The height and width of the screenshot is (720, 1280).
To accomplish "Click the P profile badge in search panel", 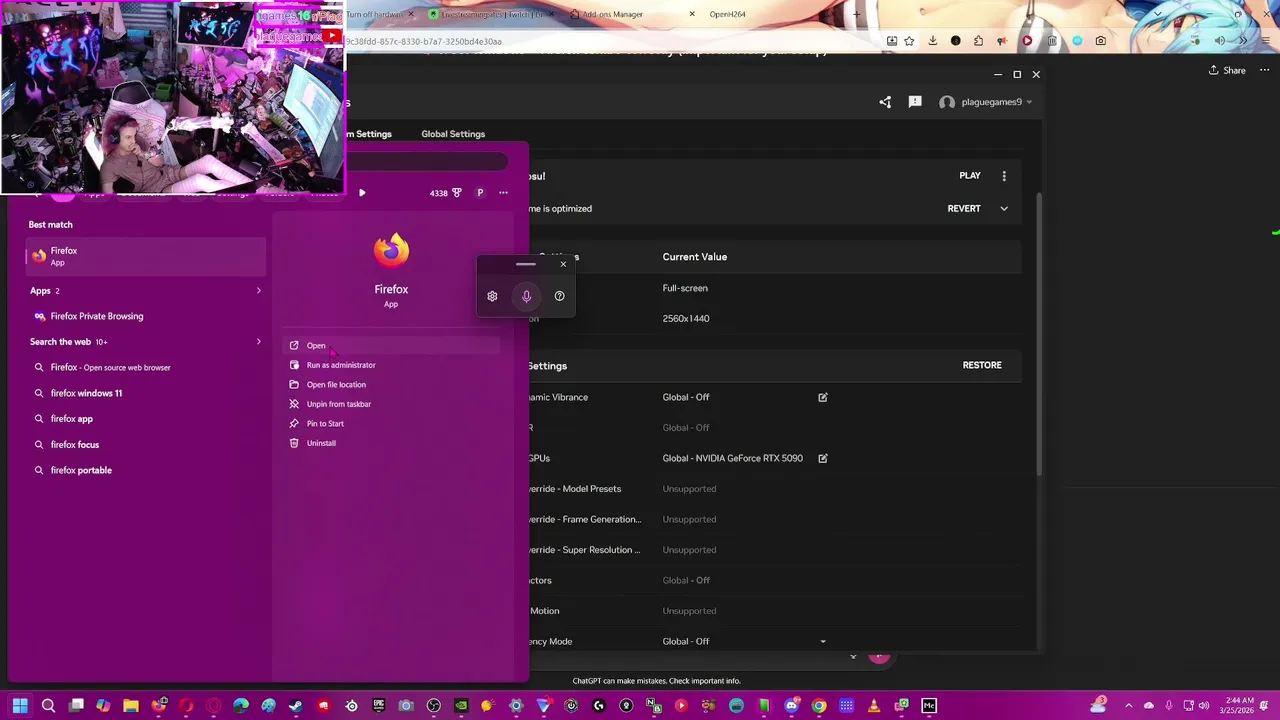I will pyautogui.click(x=480, y=193).
